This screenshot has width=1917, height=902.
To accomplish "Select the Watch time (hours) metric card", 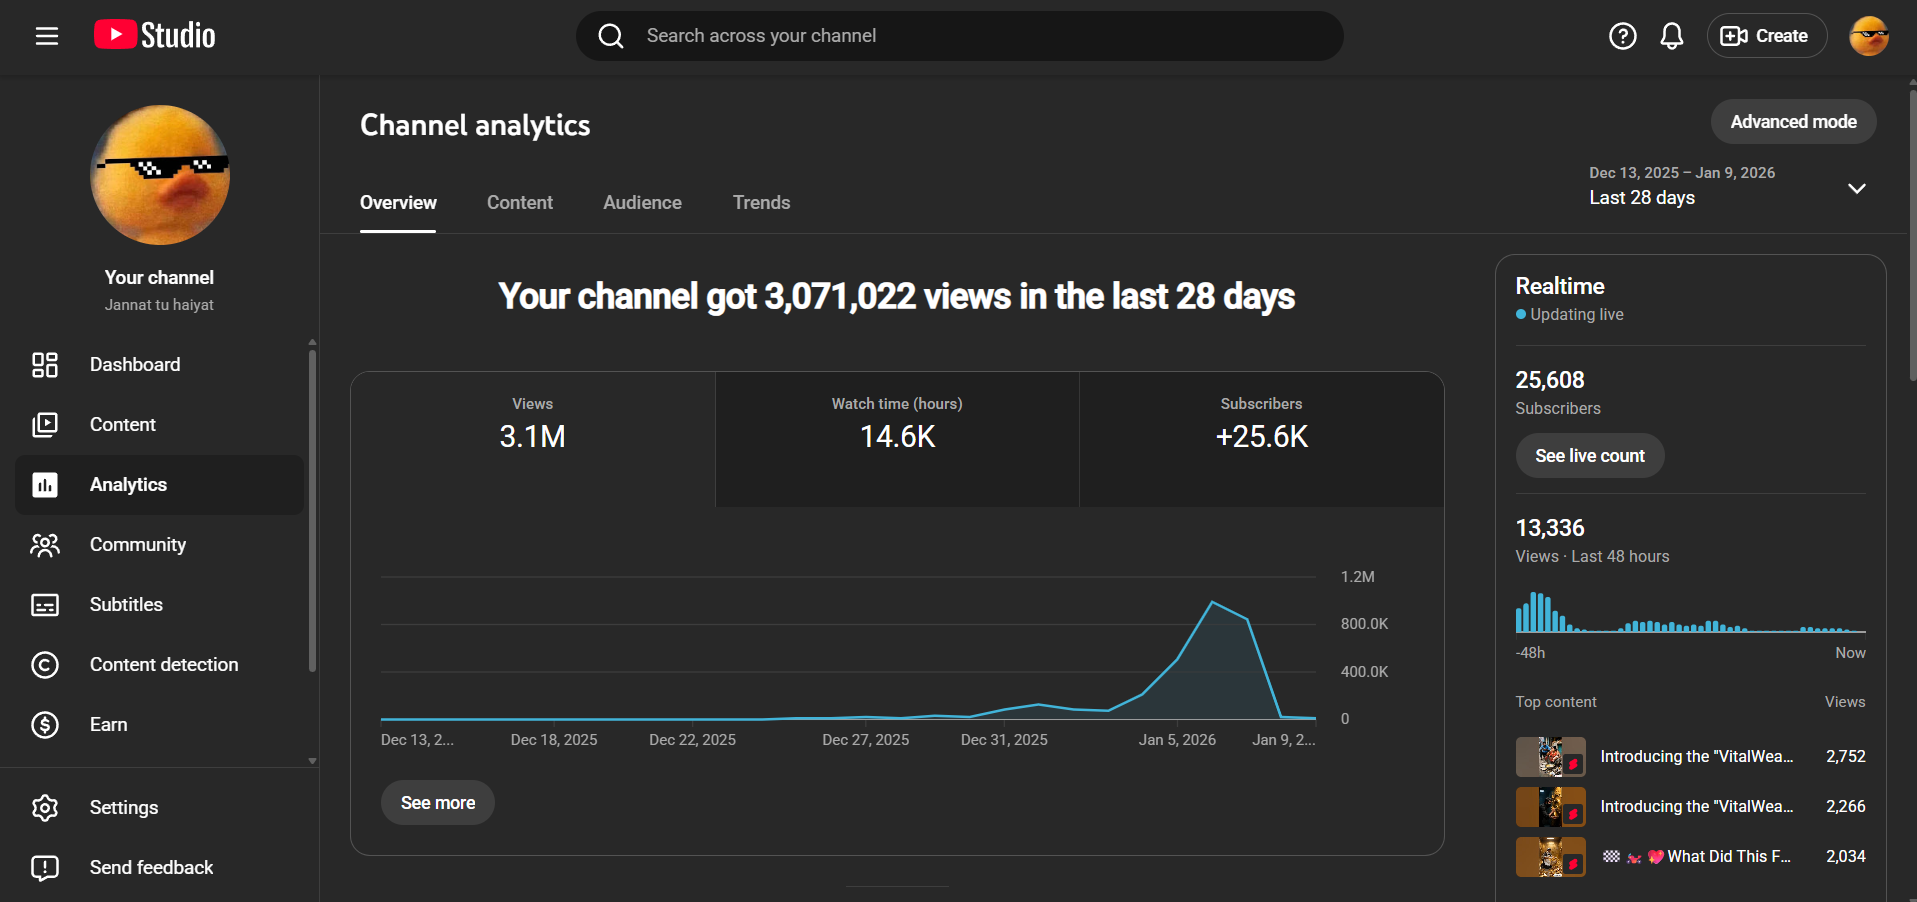I will coord(897,438).
